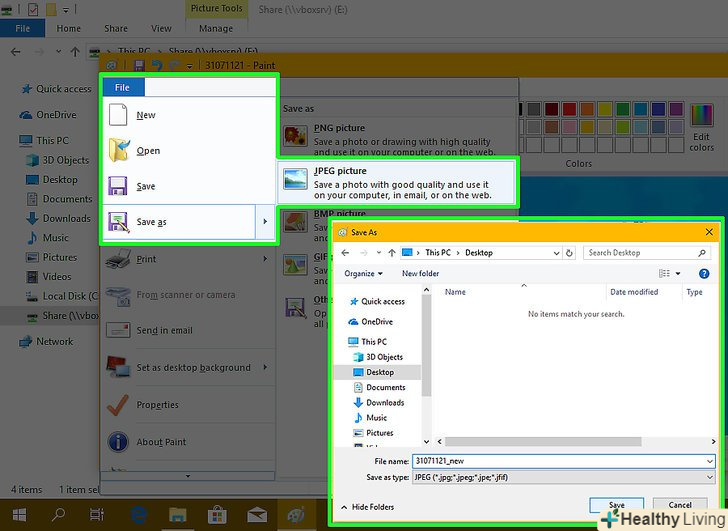Open the view options dropdown in Save As

[678, 273]
